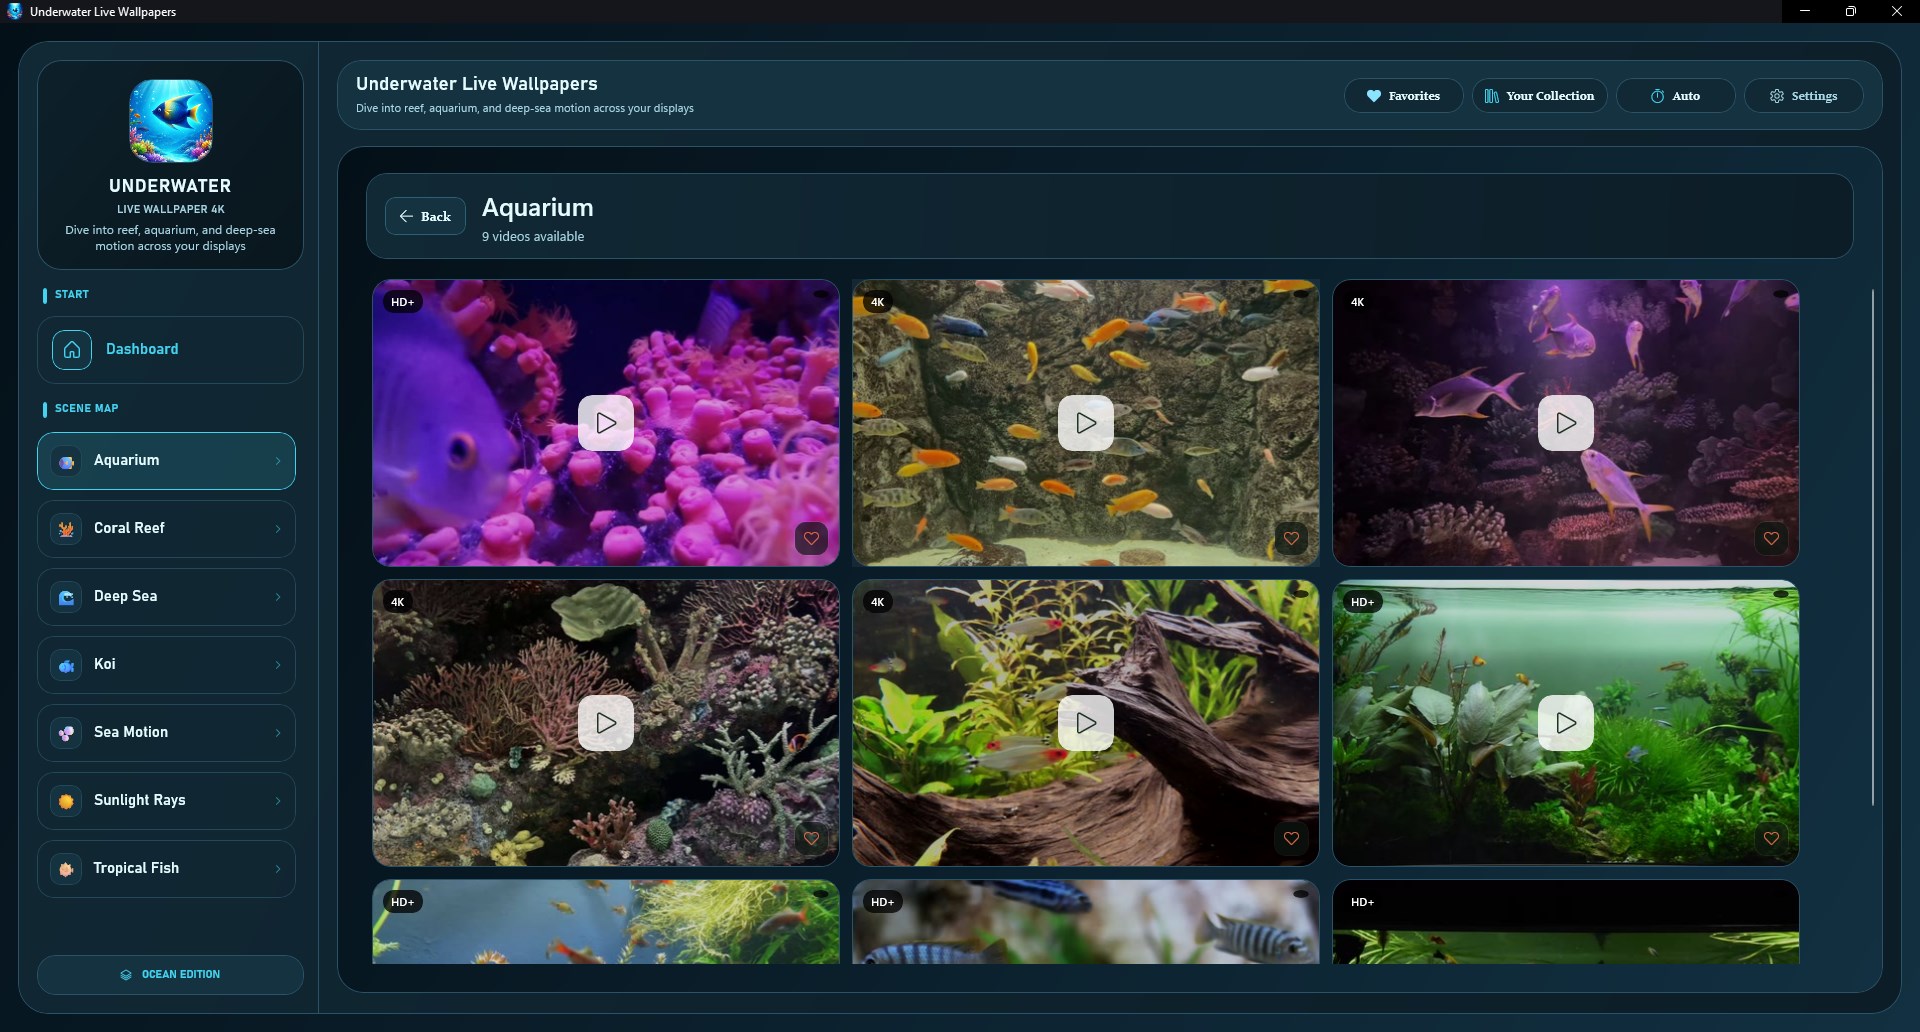Play the purple fish and pink coral video

pos(606,423)
